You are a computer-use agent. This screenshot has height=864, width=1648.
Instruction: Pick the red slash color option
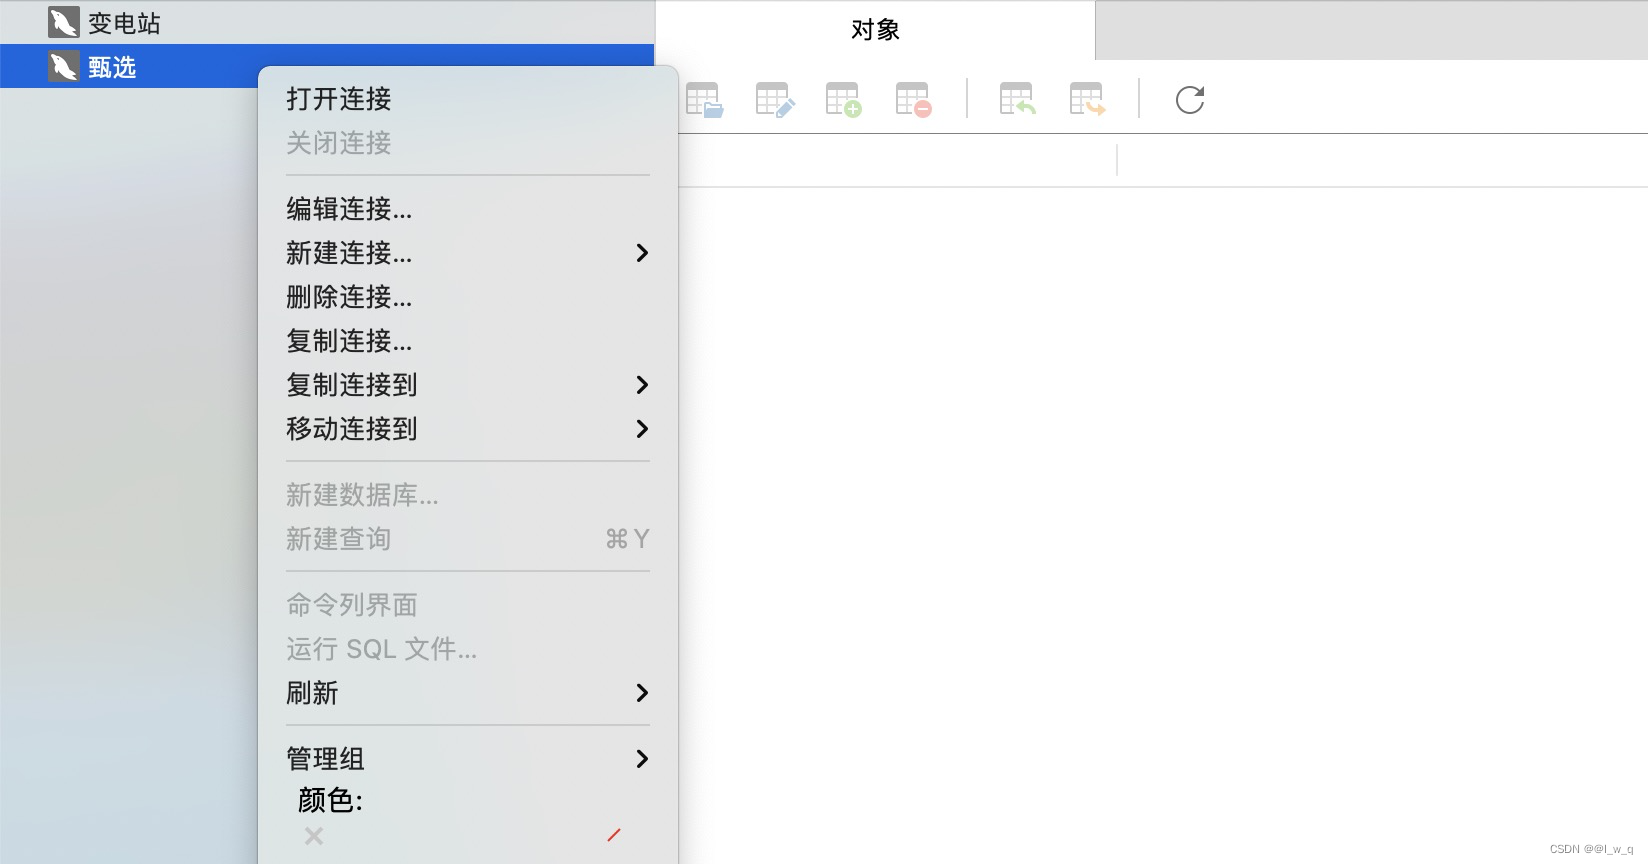614,835
